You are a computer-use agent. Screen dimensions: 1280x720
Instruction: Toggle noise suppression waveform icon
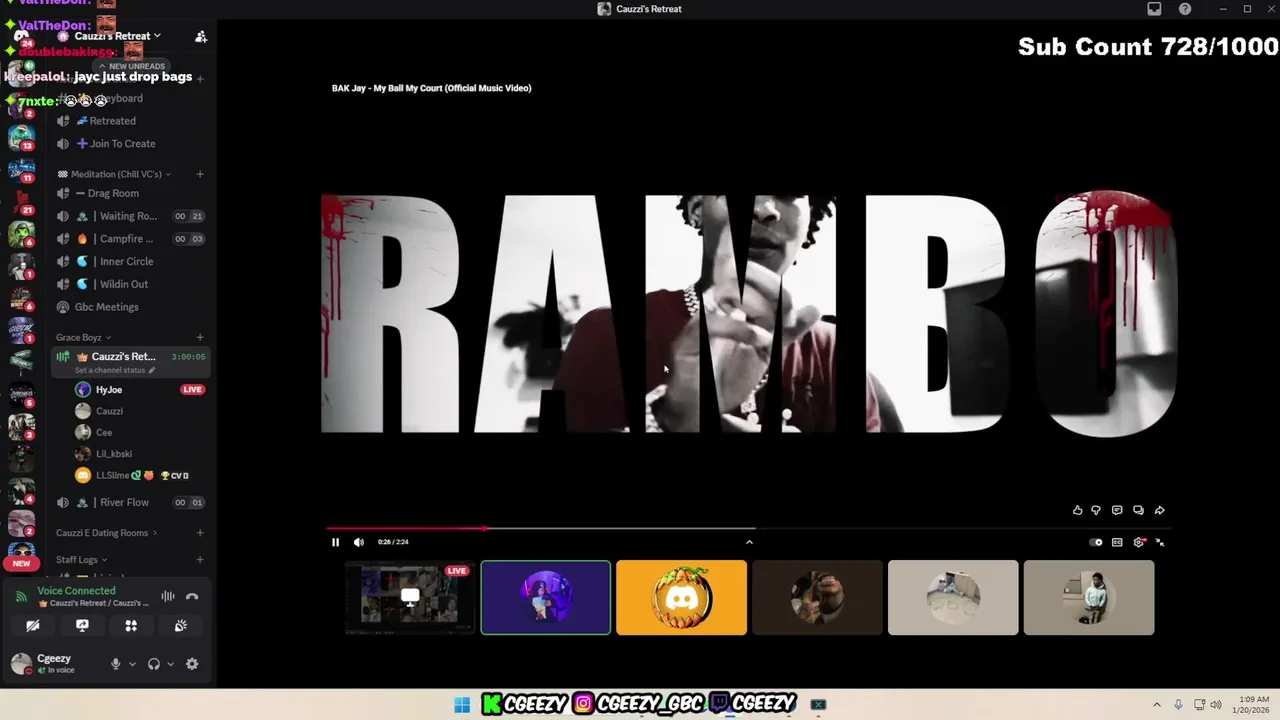[168, 597]
